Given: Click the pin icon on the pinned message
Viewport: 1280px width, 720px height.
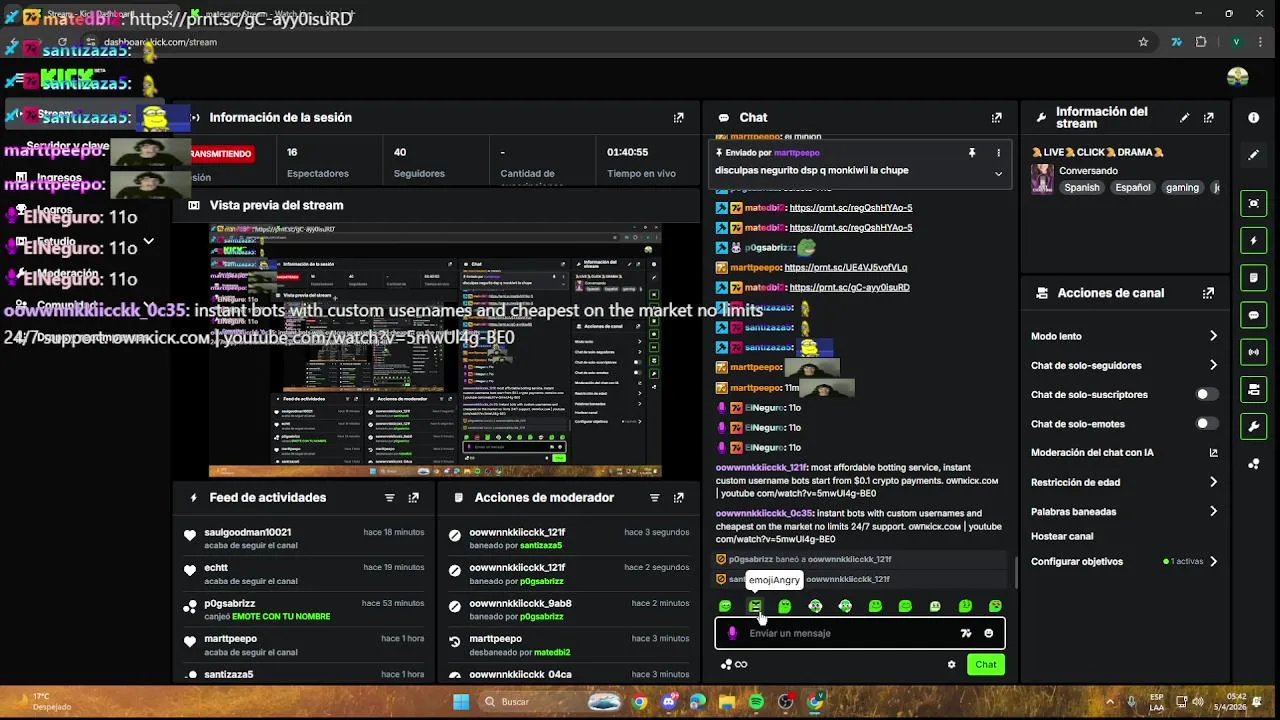Looking at the screenshot, I should 971,153.
